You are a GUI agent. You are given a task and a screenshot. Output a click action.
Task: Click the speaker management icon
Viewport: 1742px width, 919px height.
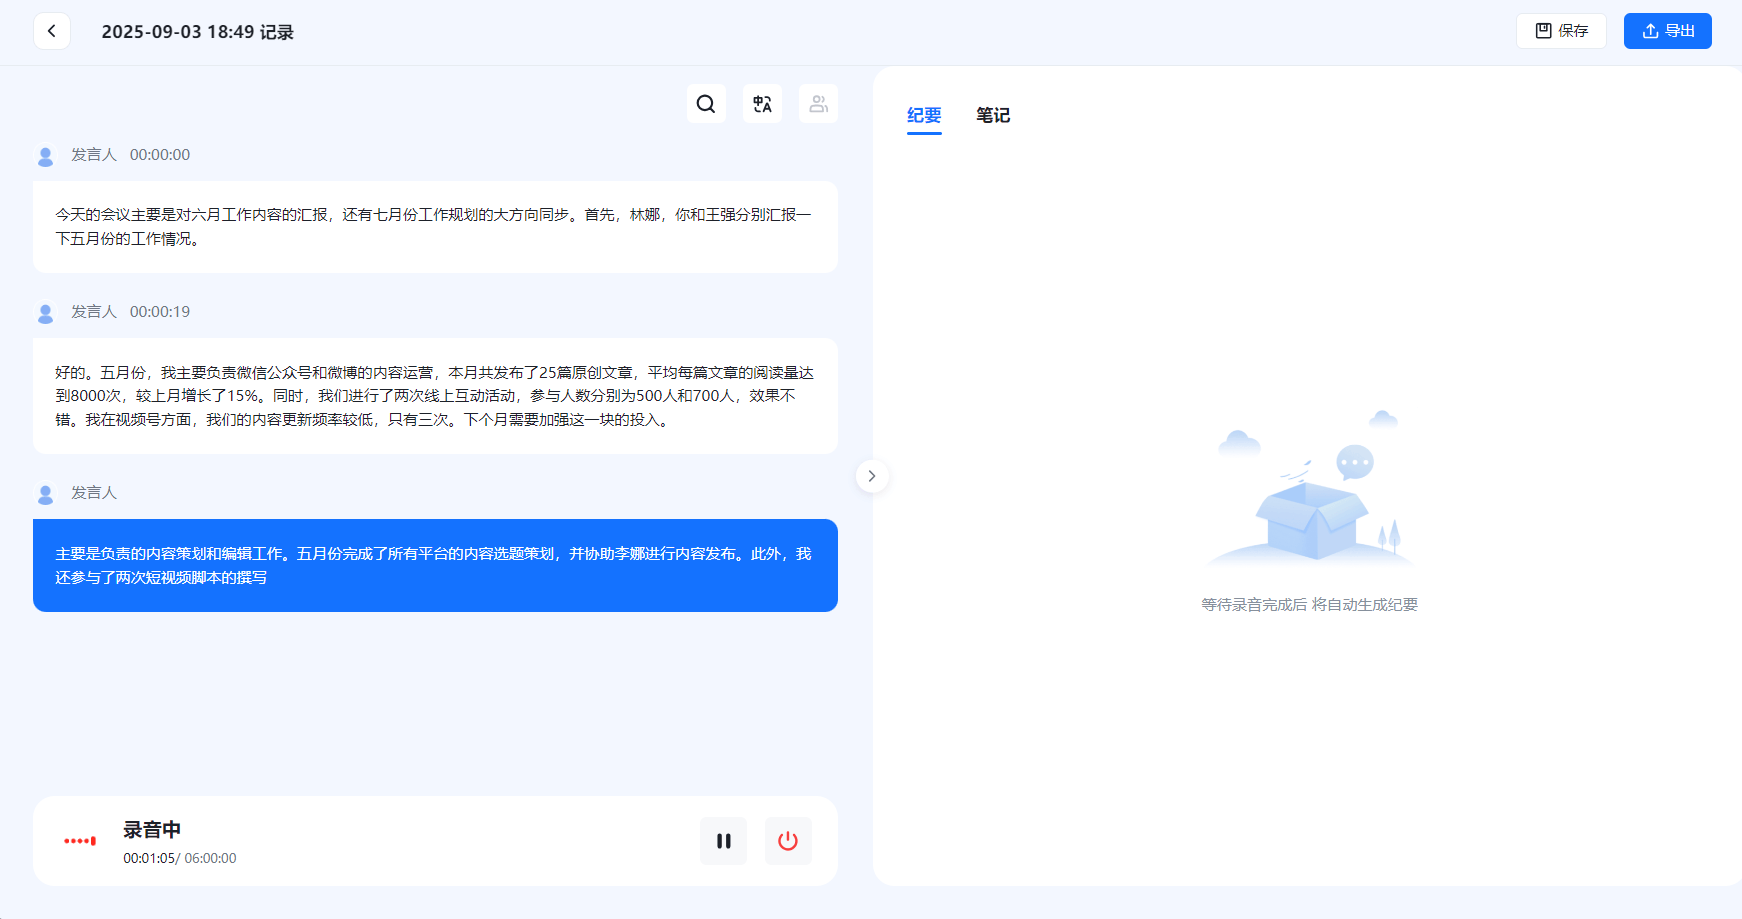click(818, 104)
